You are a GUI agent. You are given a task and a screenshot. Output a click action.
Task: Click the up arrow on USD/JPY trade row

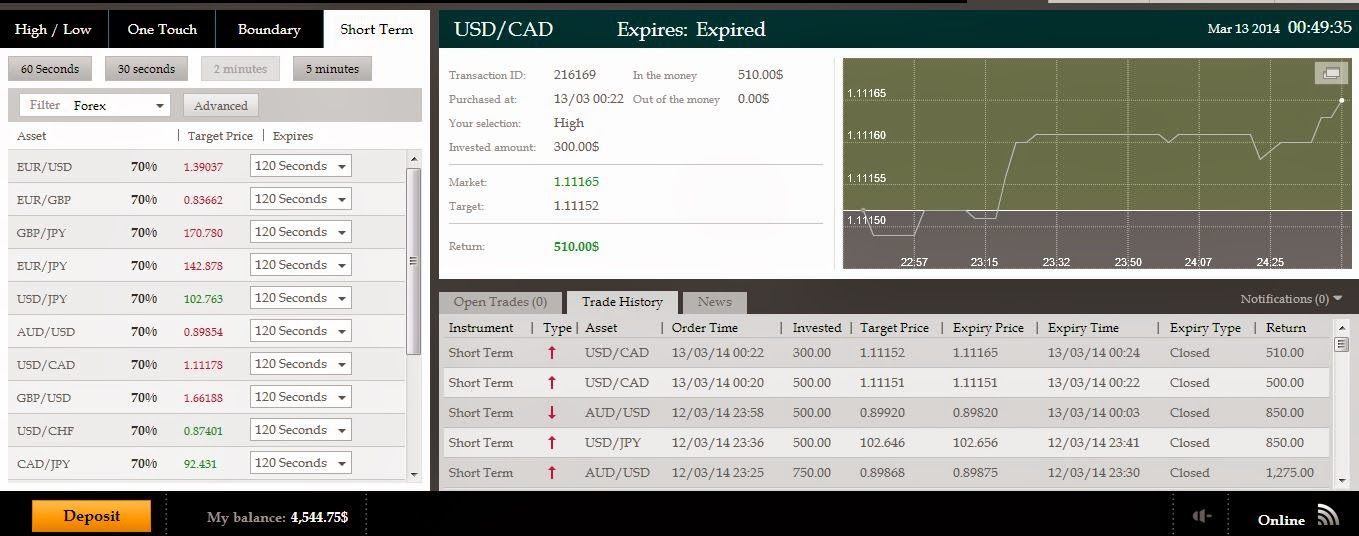point(551,443)
